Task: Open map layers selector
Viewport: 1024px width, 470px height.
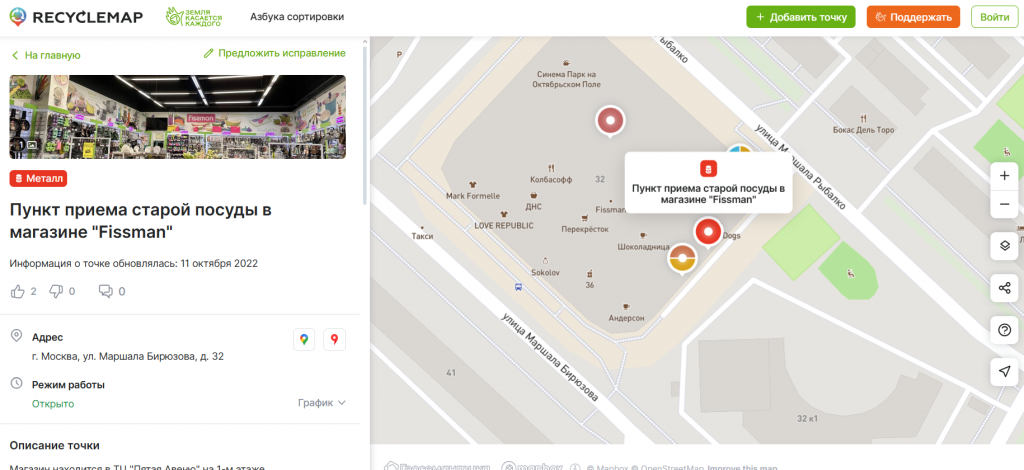Action: point(1004,245)
